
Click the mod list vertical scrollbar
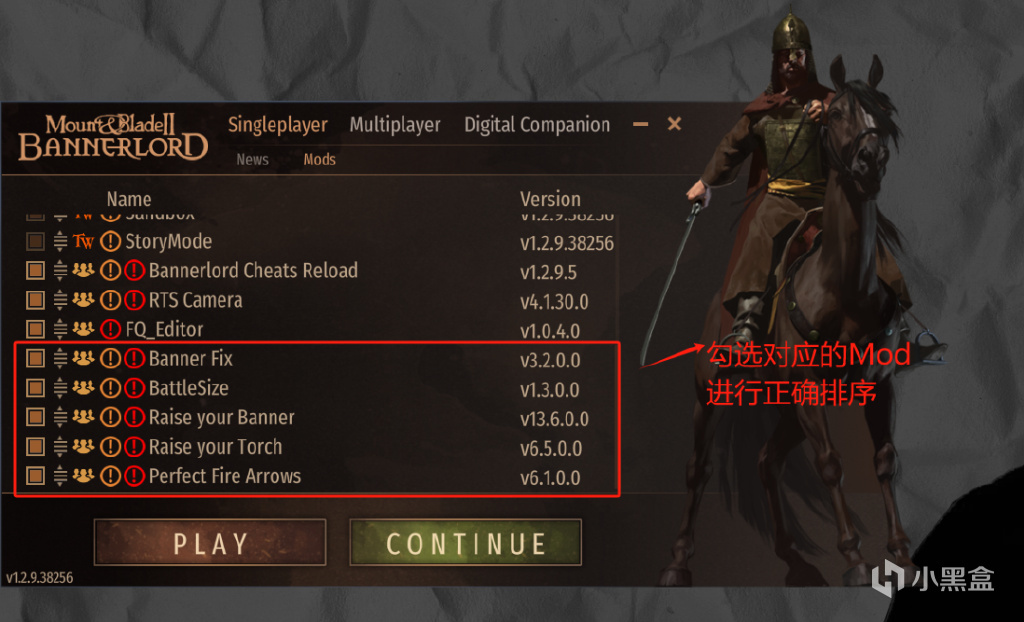coord(617,353)
